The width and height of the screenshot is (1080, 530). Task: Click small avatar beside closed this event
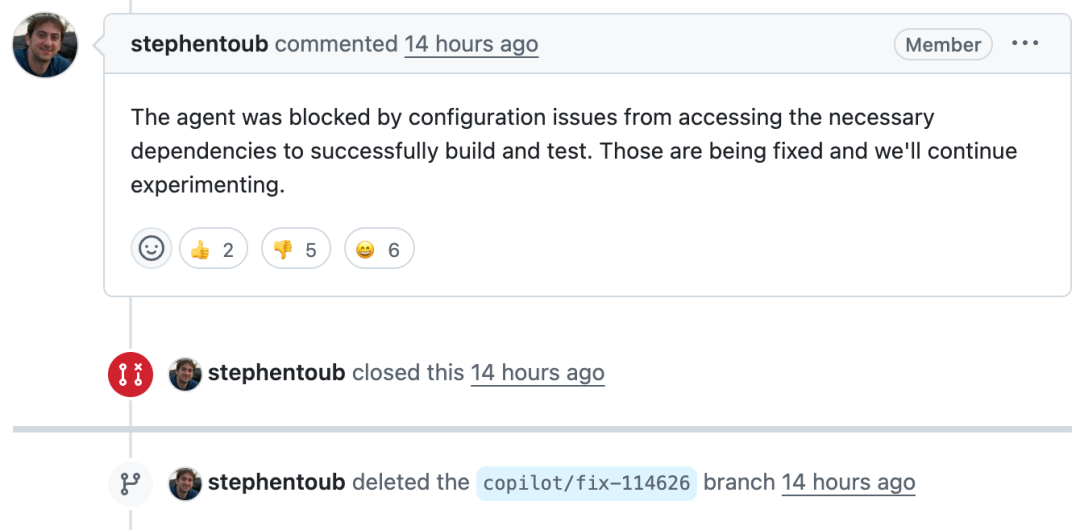pos(185,374)
